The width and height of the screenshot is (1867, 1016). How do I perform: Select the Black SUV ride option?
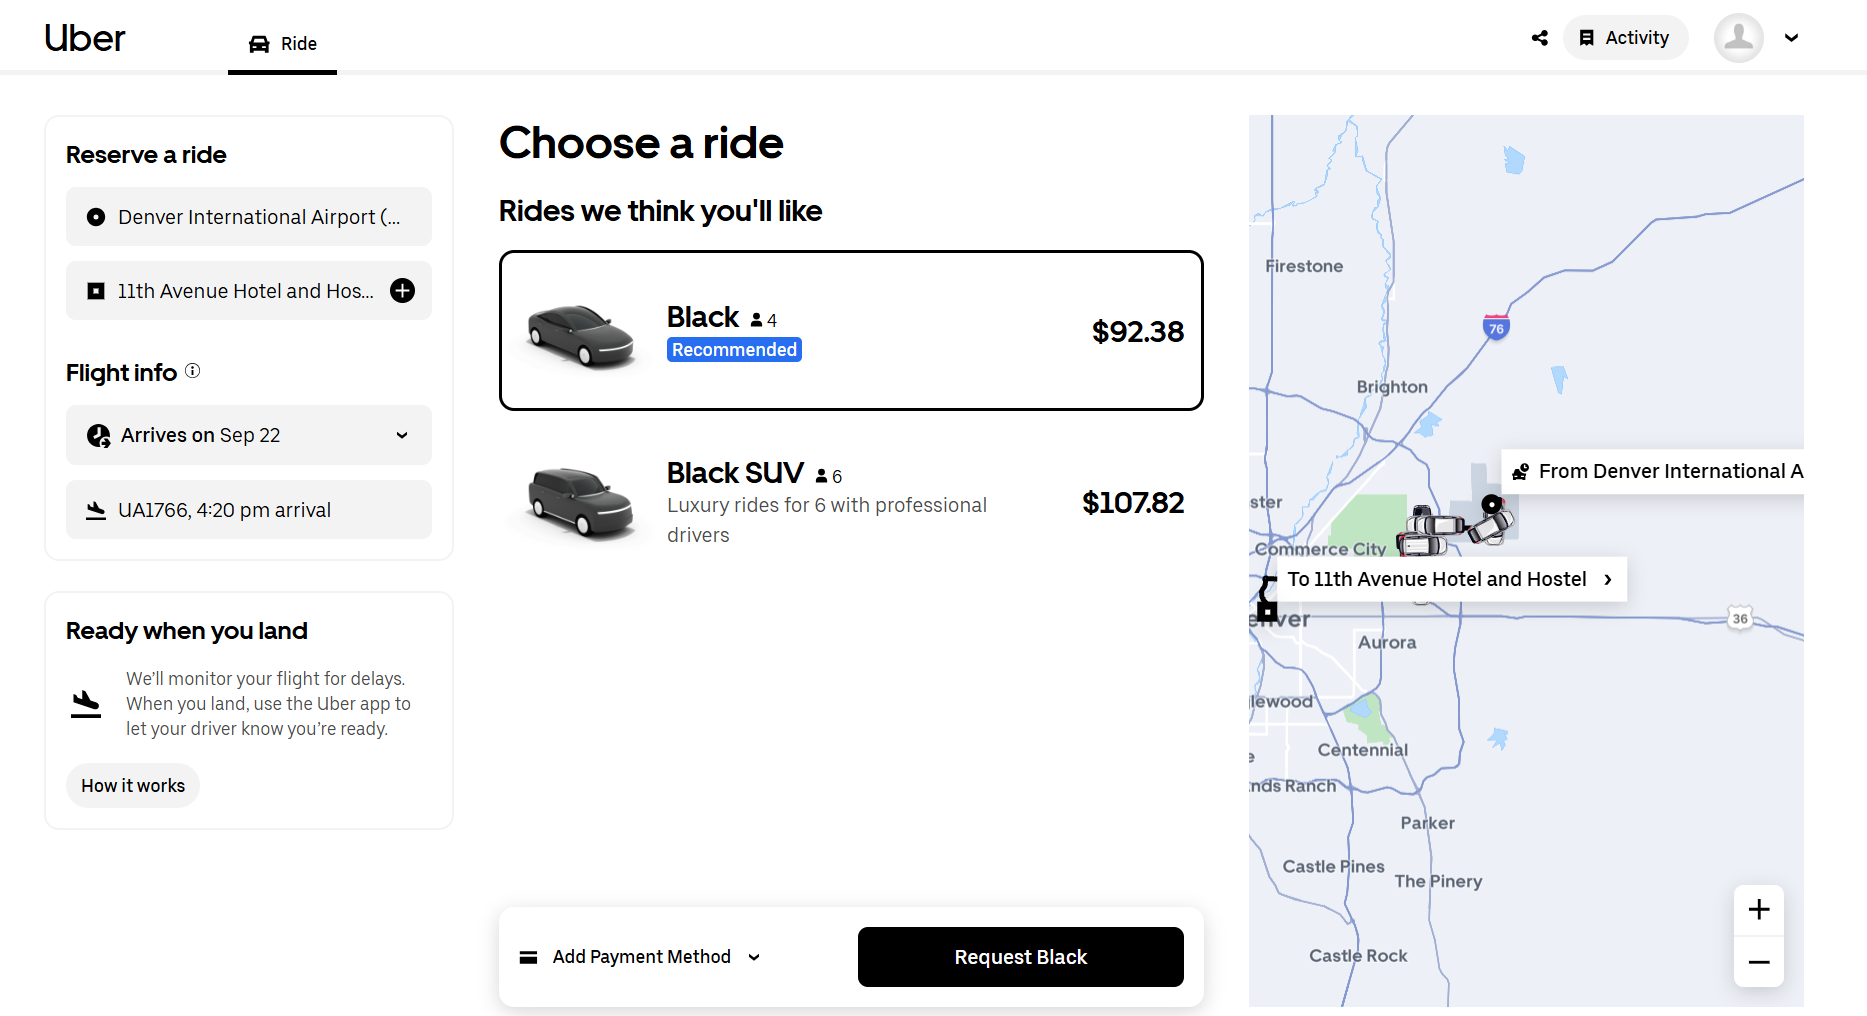tap(851, 503)
